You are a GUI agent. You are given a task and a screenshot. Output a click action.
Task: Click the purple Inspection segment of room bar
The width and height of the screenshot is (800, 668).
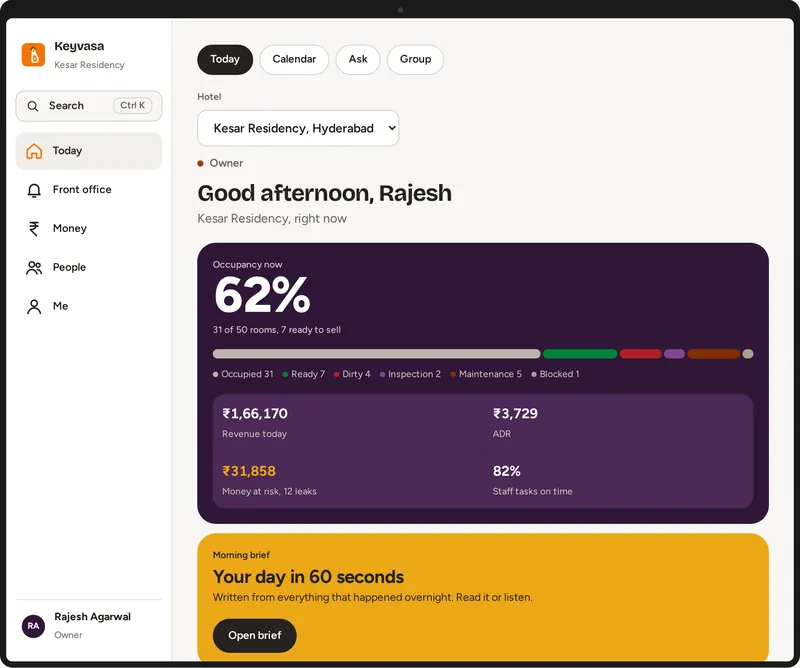[674, 354]
